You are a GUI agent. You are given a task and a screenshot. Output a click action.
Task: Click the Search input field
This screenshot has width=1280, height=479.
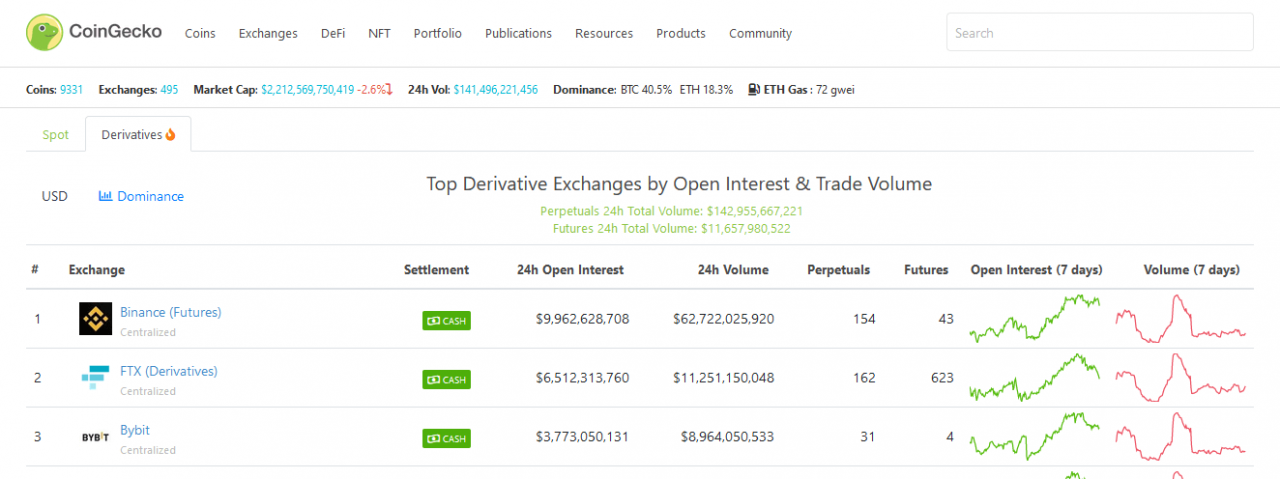[x=1100, y=32]
